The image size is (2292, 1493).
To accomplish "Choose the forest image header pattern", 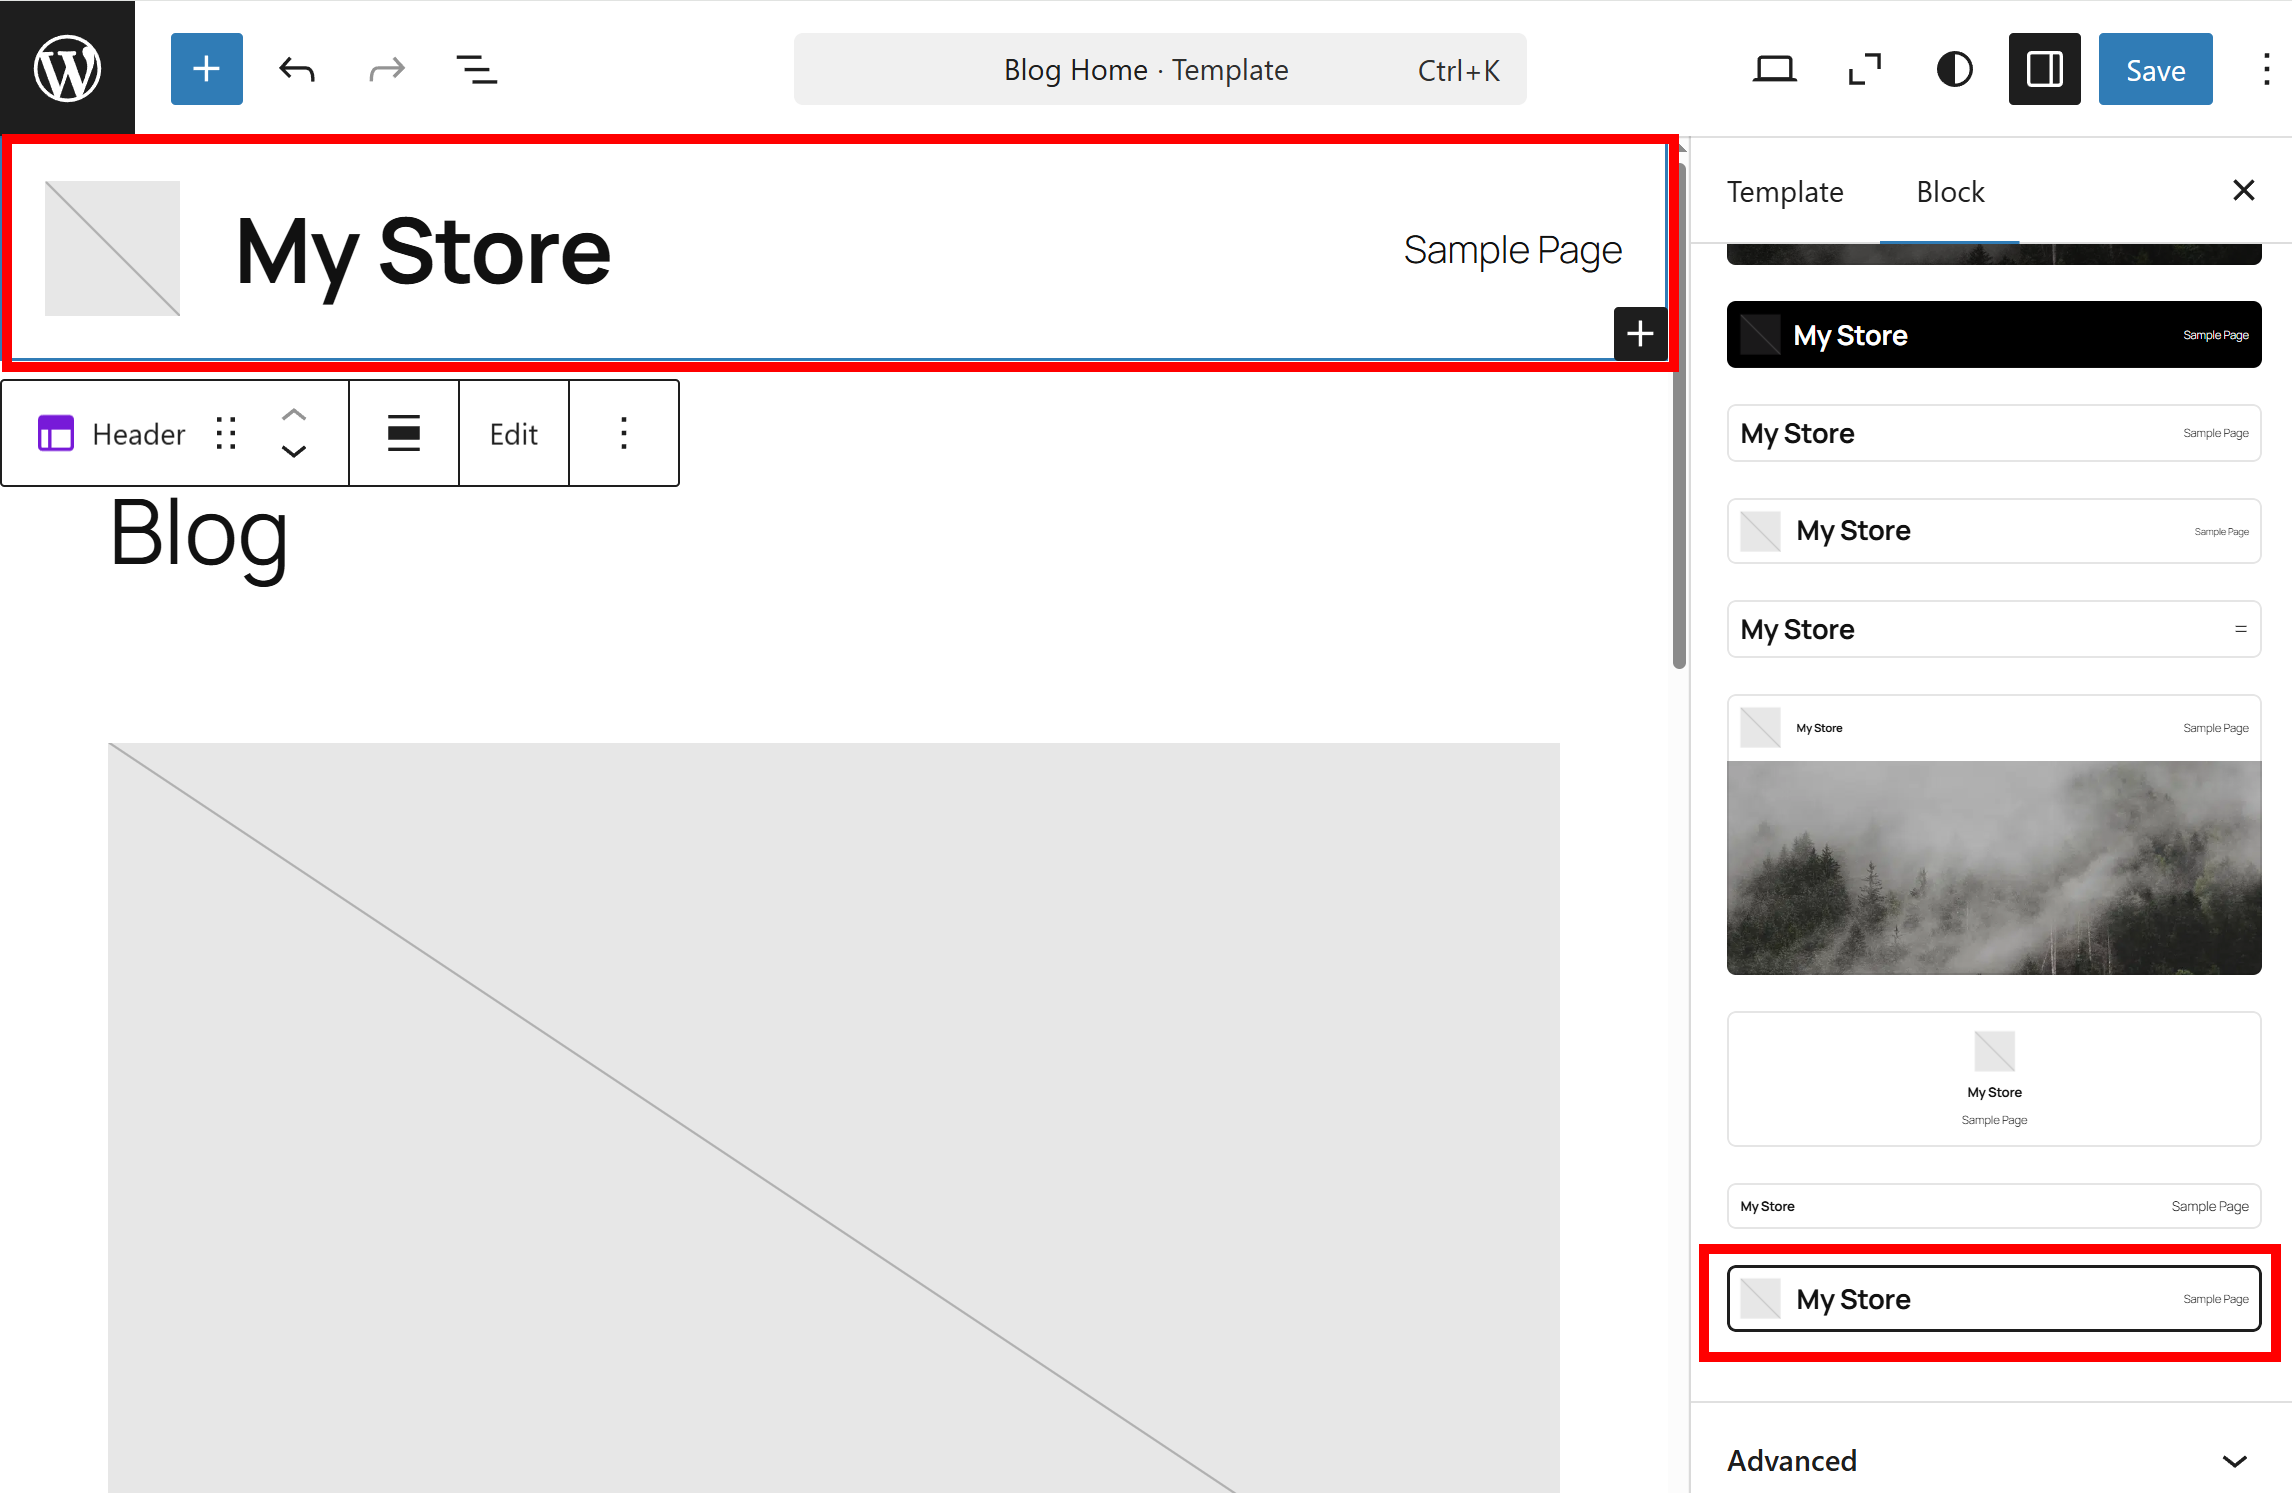I will point(1993,835).
